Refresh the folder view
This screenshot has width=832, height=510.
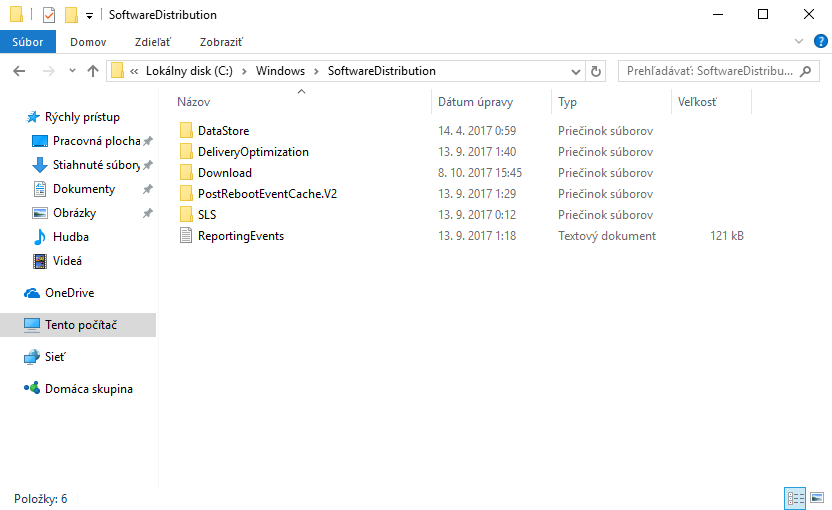click(x=595, y=71)
